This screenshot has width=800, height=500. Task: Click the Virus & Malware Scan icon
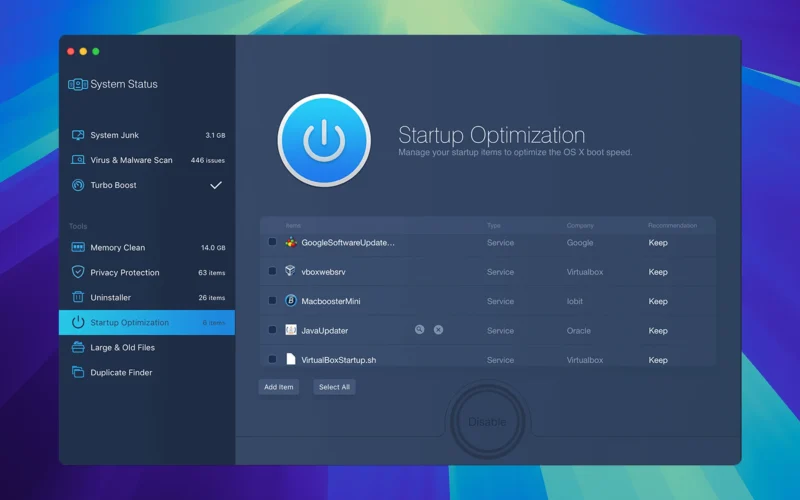pyautogui.click(x=78, y=160)
